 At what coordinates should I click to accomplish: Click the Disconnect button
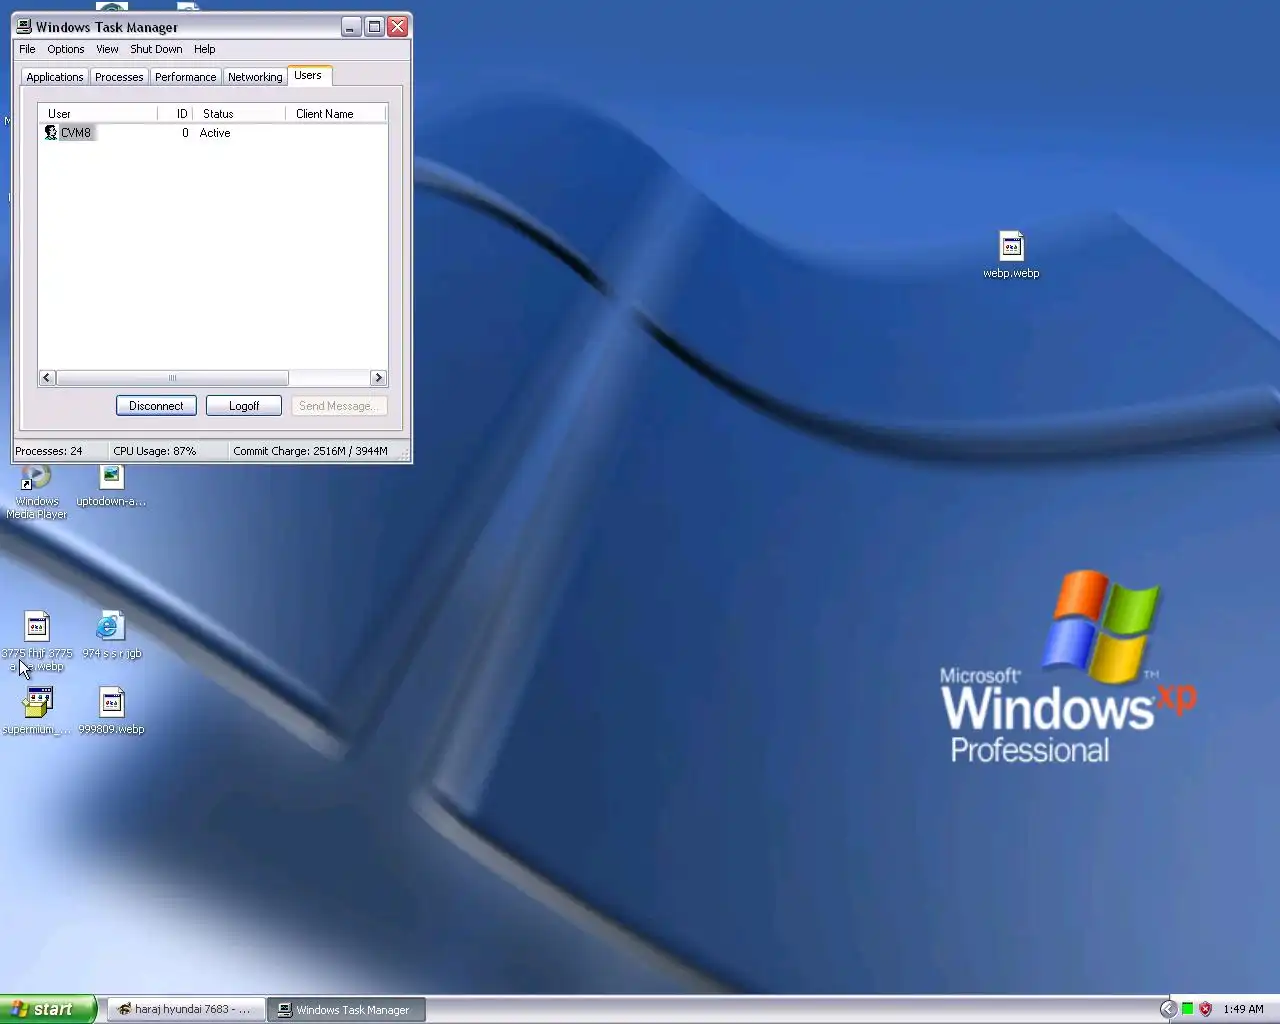click(156, 406)
